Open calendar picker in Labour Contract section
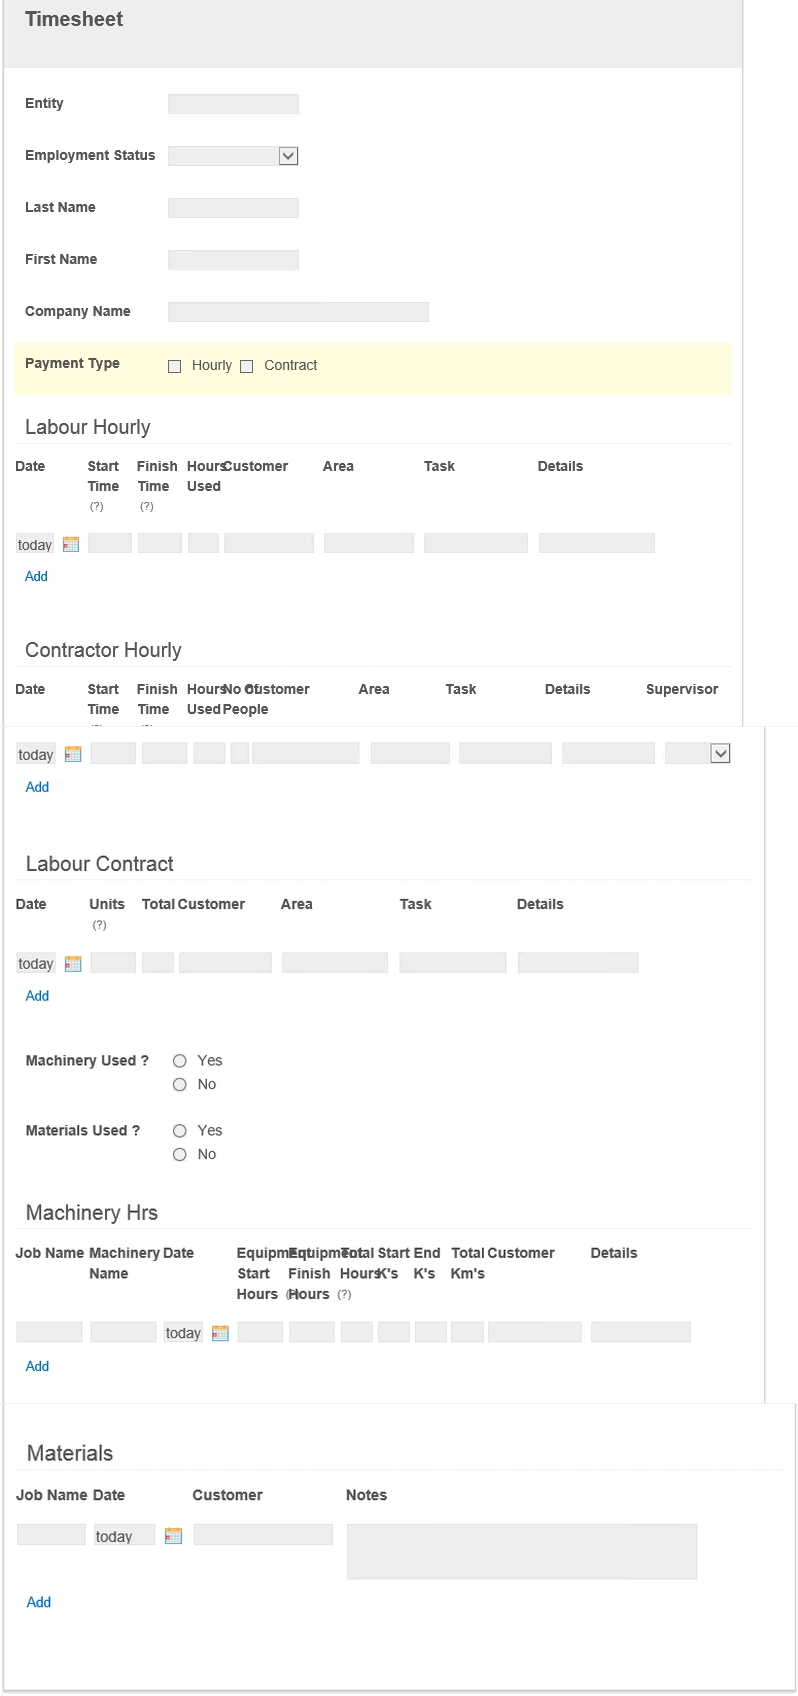Screen dimensions: 798x1696 73,964
